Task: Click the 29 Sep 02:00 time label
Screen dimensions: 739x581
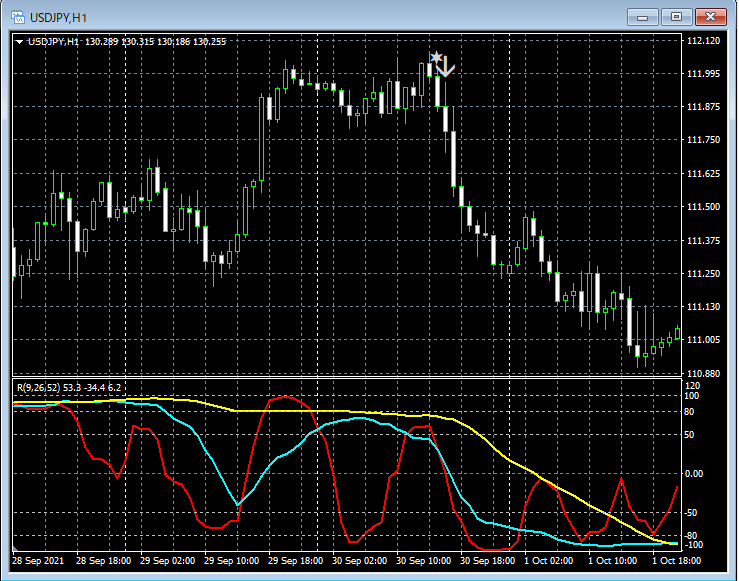Action: [x=167, y=561]
